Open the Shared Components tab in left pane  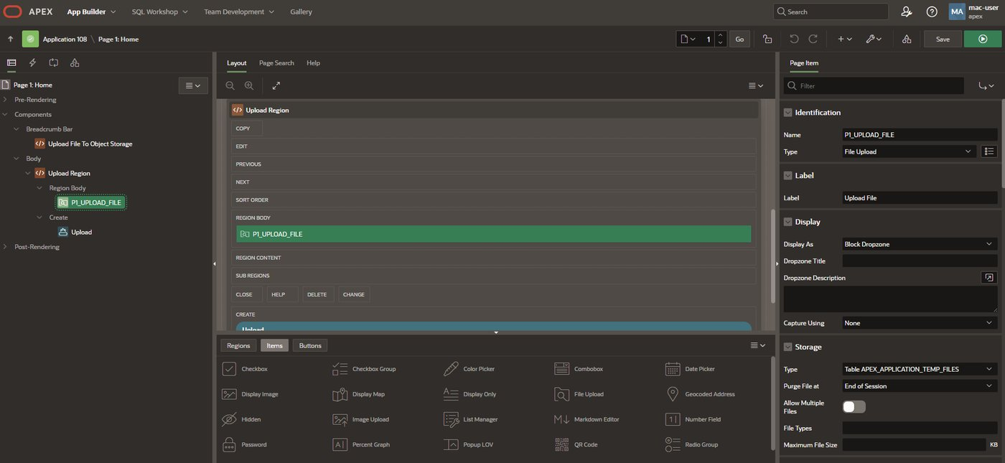pos(74,63)
